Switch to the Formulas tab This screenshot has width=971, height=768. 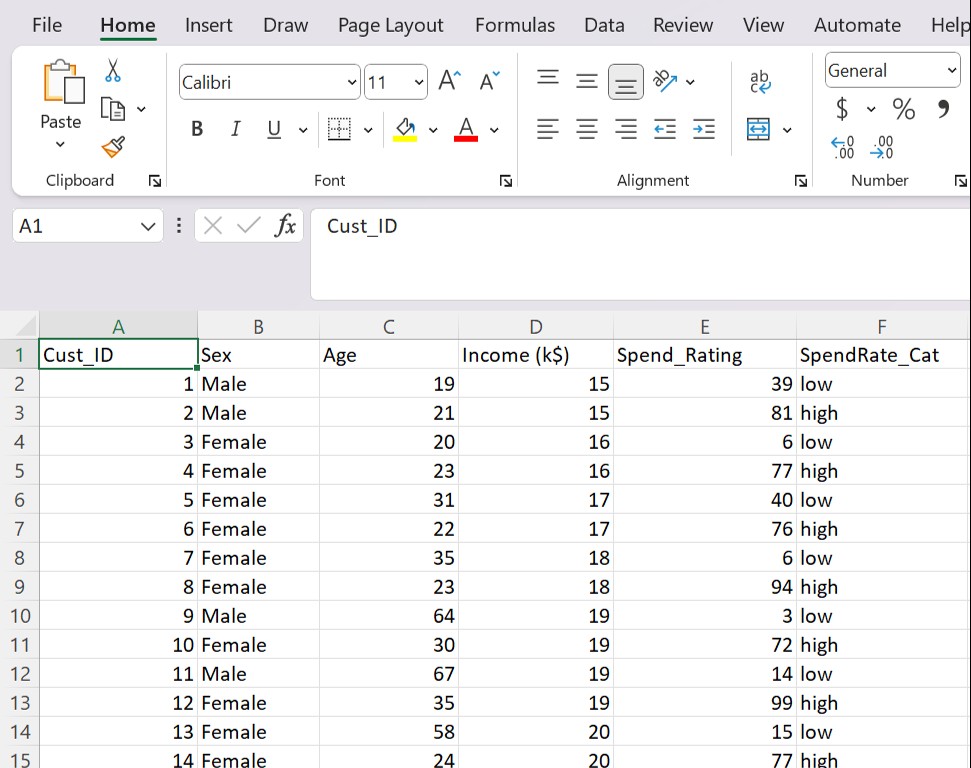pyautogui.click(x=515, y=25)
